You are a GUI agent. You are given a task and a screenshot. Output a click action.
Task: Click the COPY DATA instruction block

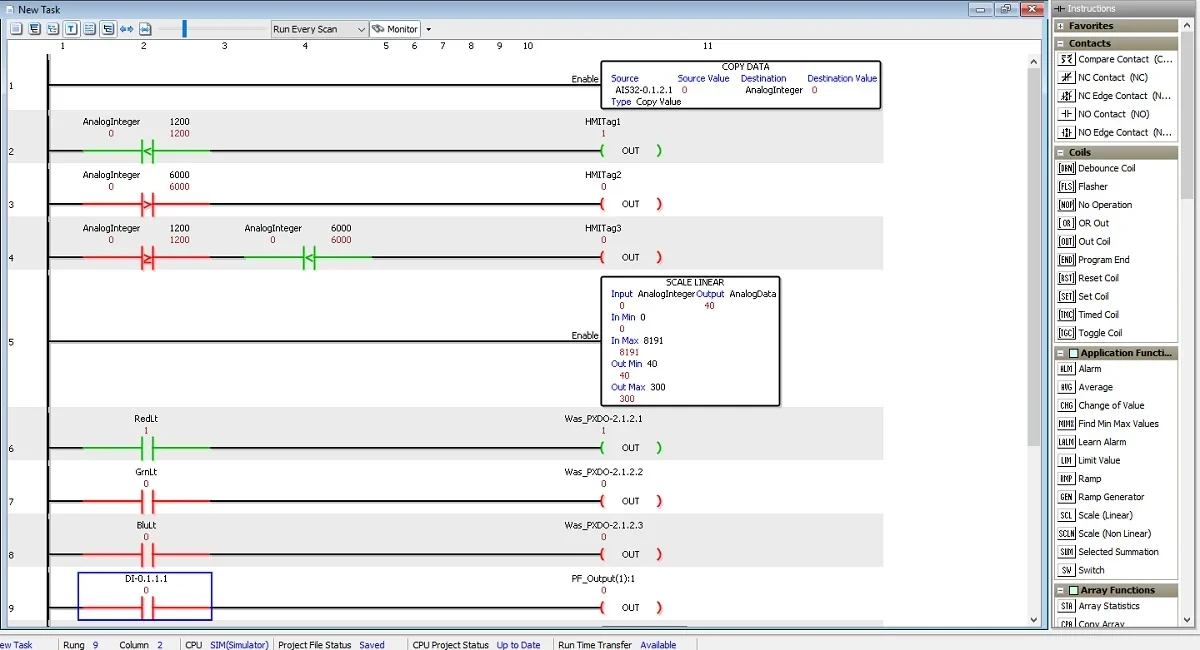coord(742,85)
